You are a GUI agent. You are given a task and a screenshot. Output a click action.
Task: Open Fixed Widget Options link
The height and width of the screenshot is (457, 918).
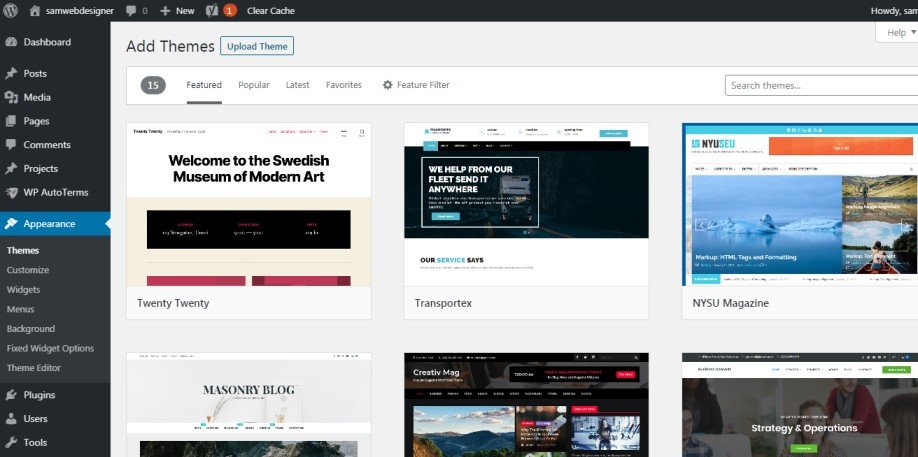click(50, 348)
